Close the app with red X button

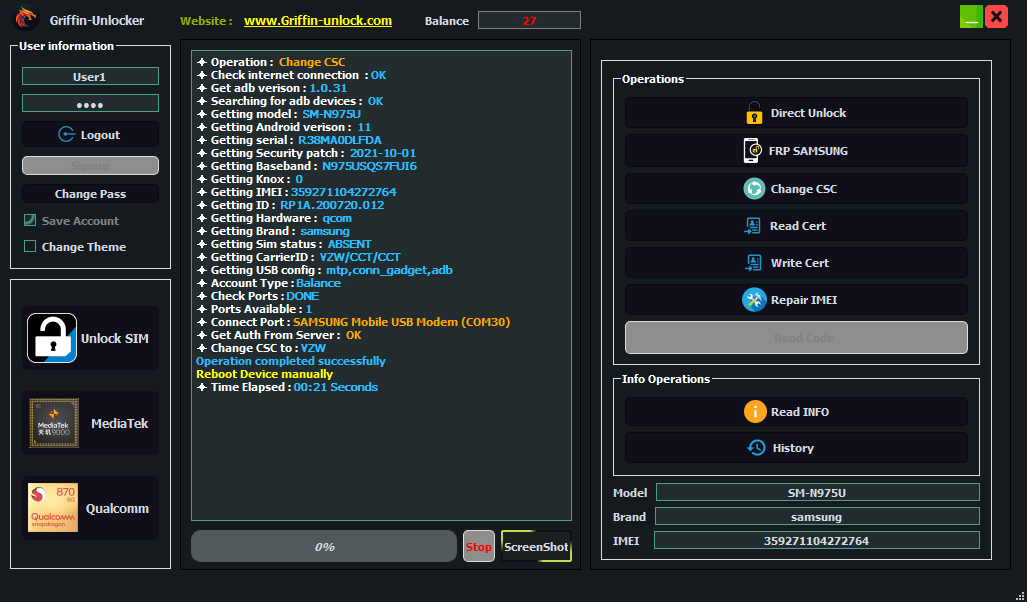tap(996, 16)
